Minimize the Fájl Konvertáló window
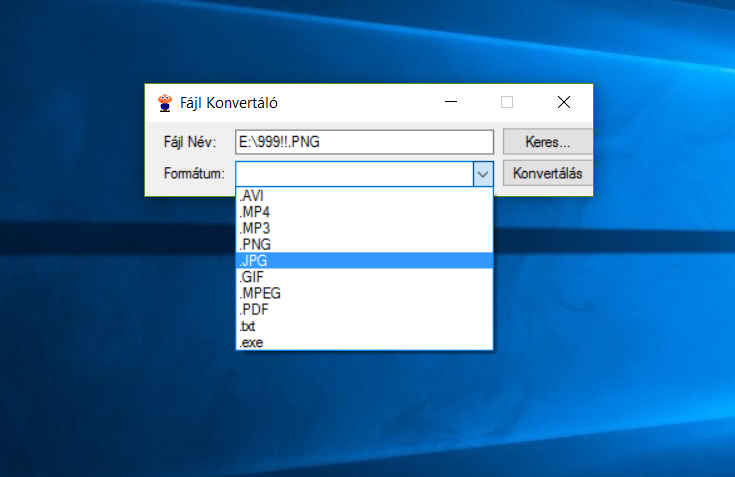This screenshot has width=735, height=477. 451,102
